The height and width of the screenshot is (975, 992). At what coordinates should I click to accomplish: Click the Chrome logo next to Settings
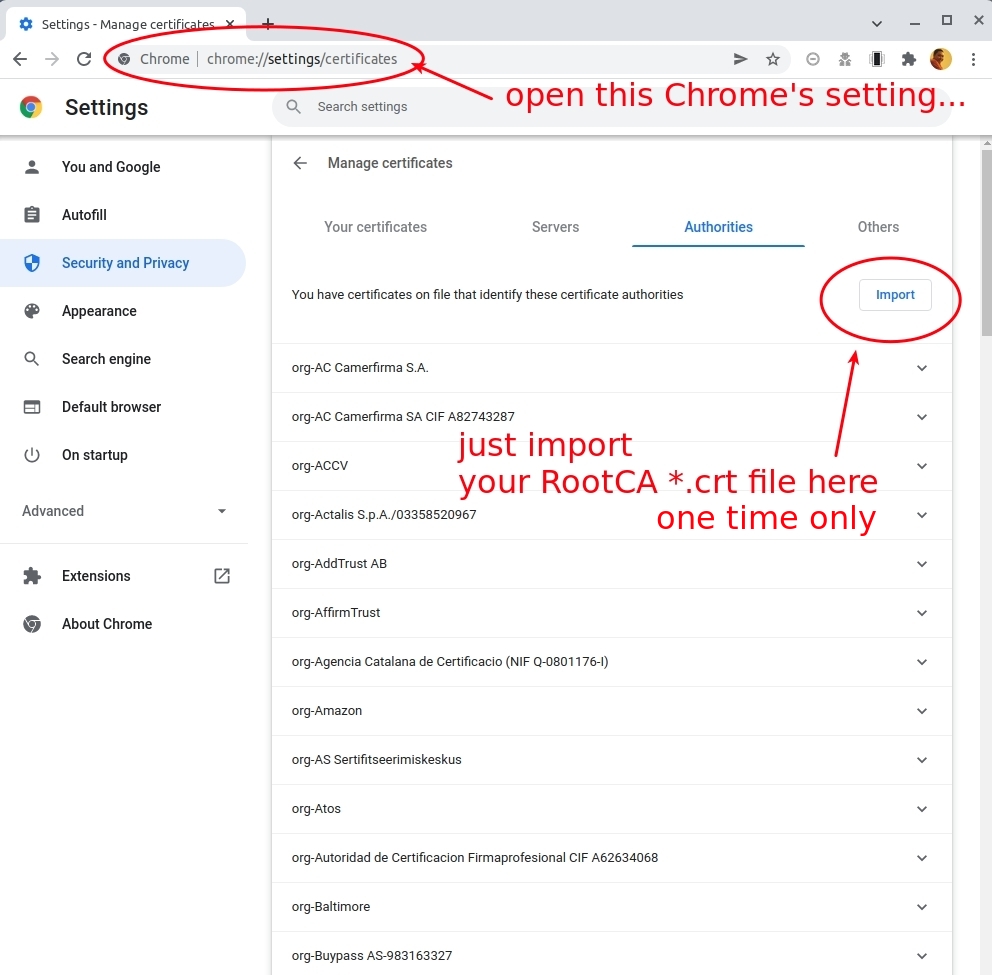pyautogui.click(x=31, y=108)
